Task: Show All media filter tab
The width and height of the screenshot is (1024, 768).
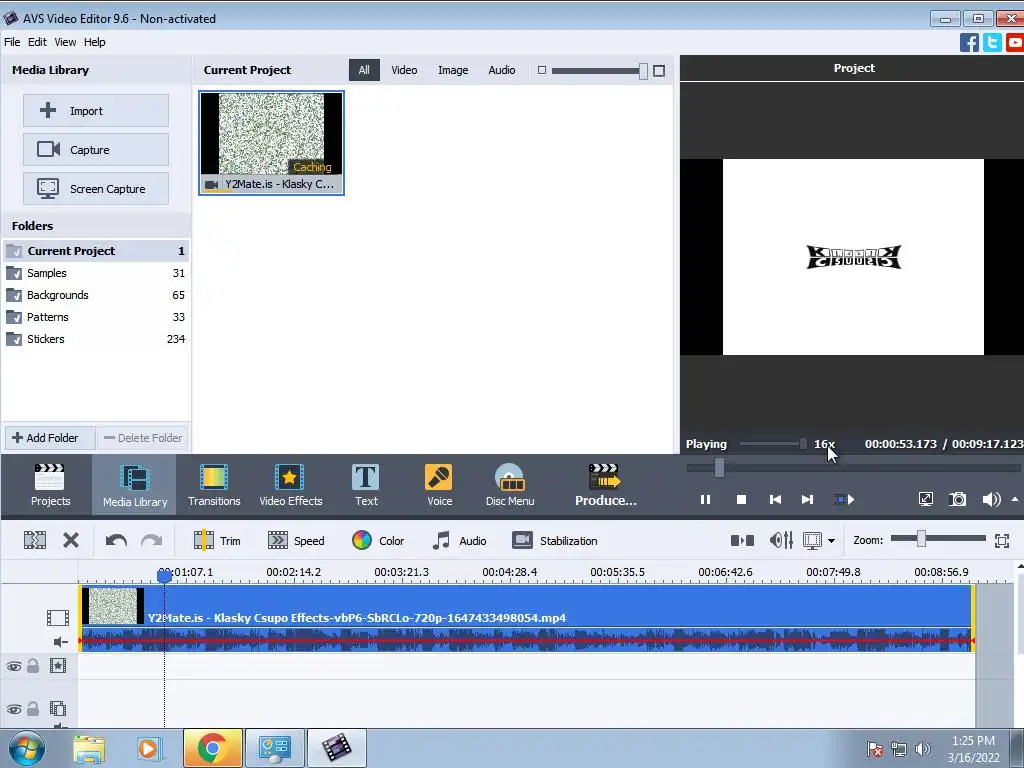Action: click(364, 70)
